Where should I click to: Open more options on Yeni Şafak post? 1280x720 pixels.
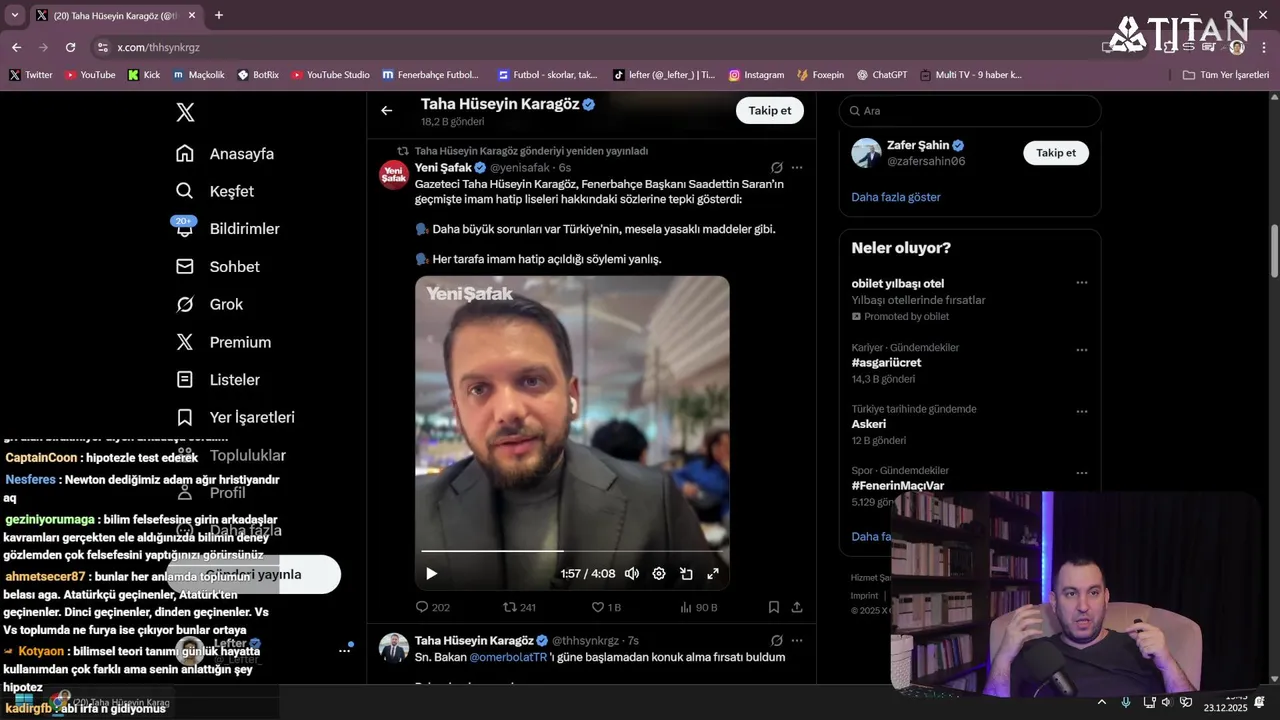click(x=797, y=168)
